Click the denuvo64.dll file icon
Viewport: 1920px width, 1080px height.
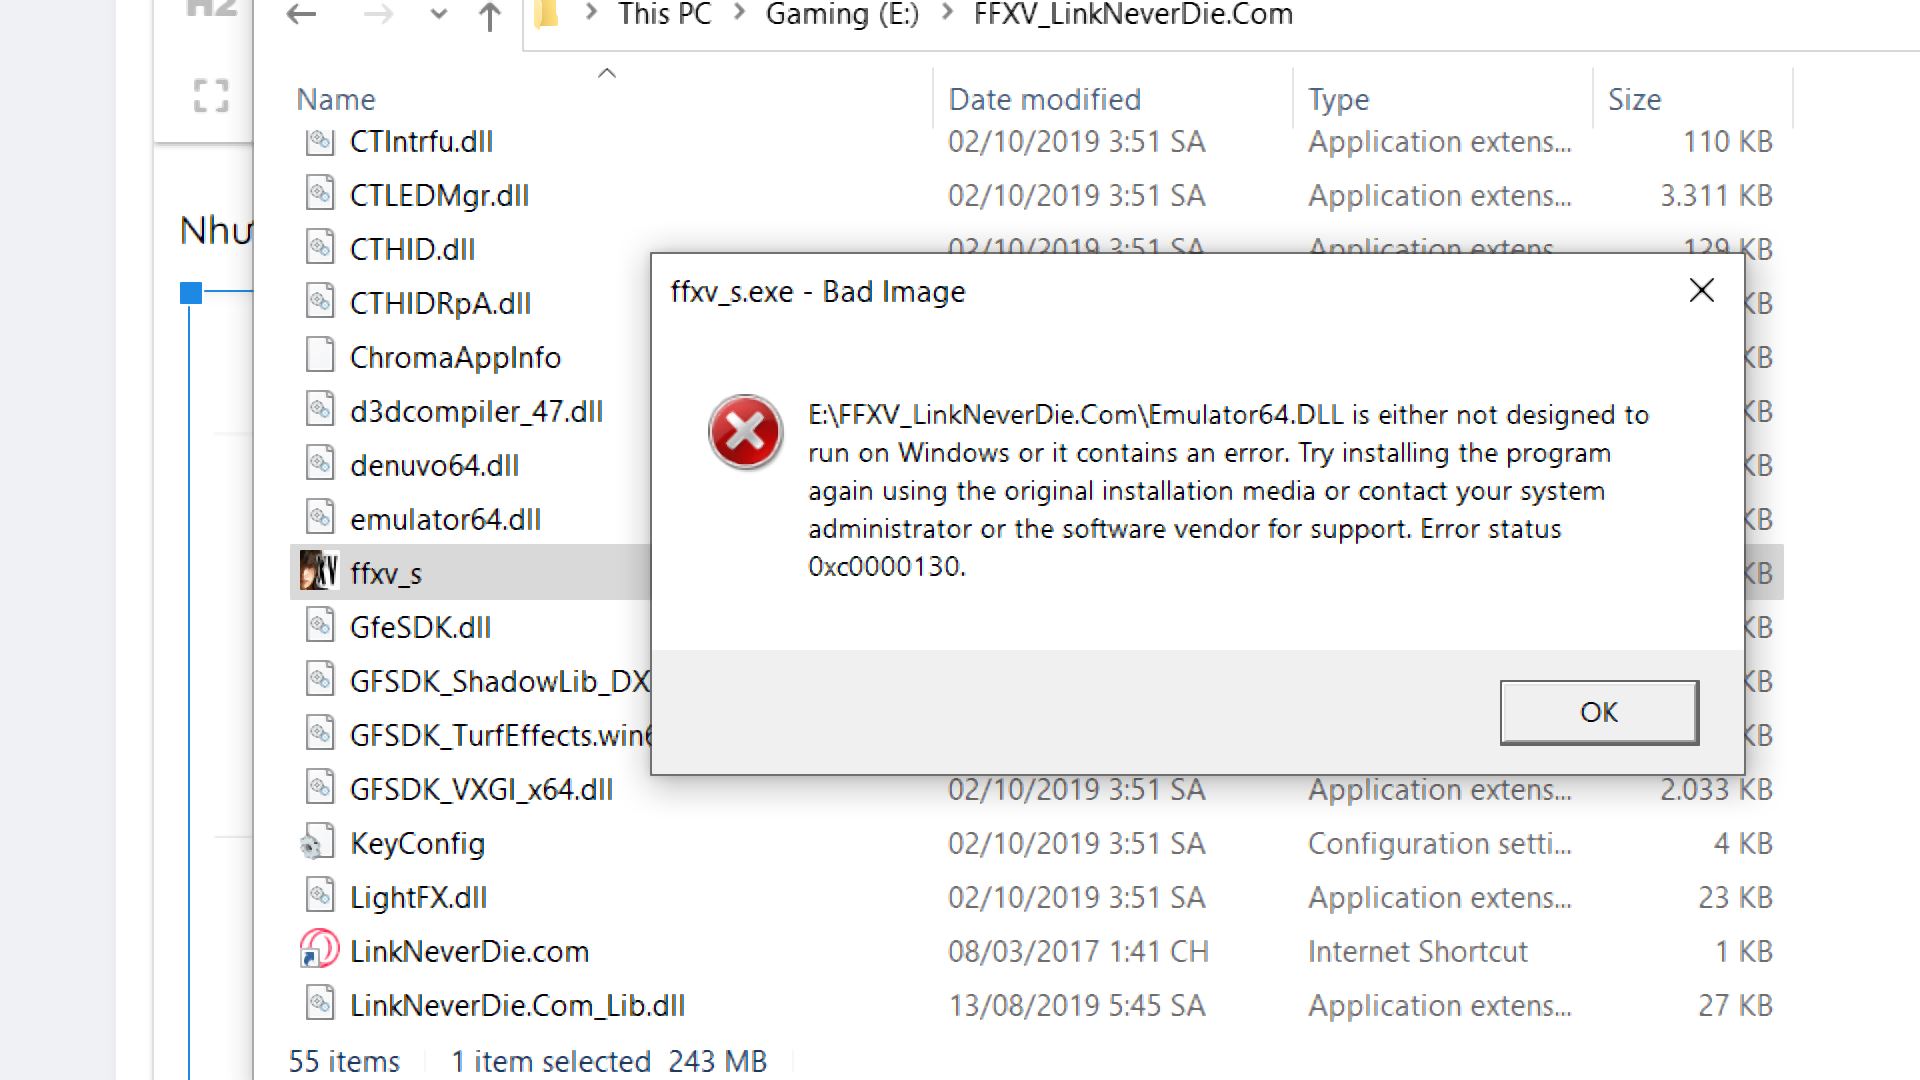point(320,463)
